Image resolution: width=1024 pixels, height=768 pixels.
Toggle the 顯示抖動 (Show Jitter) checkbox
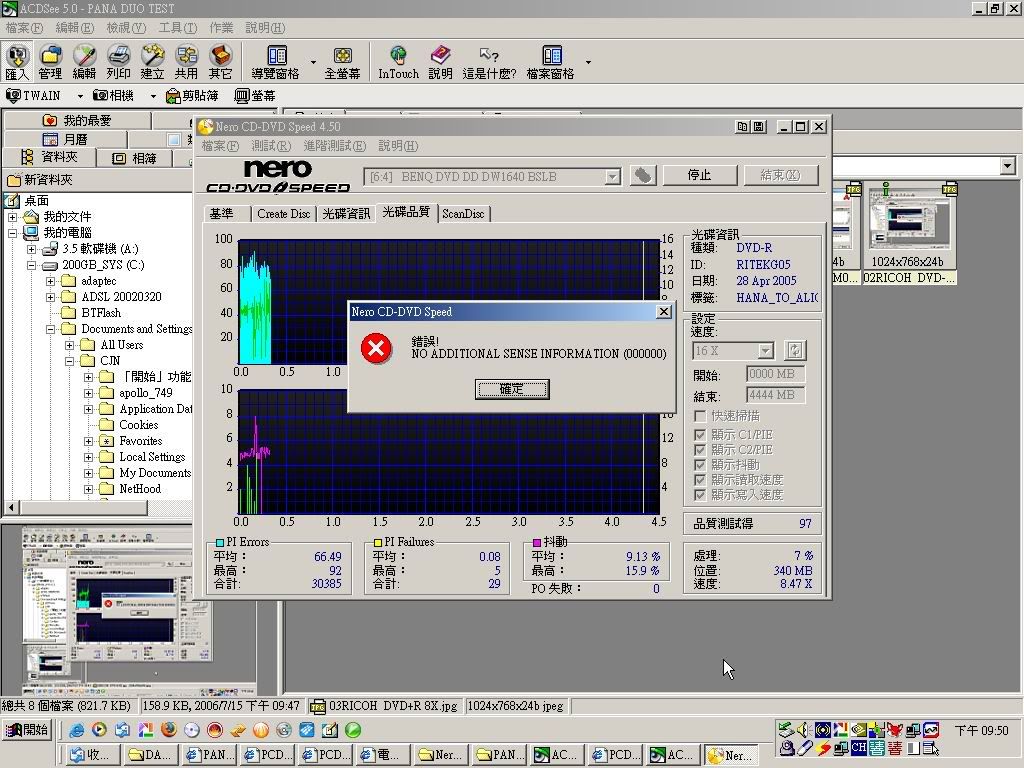[700, 465]
